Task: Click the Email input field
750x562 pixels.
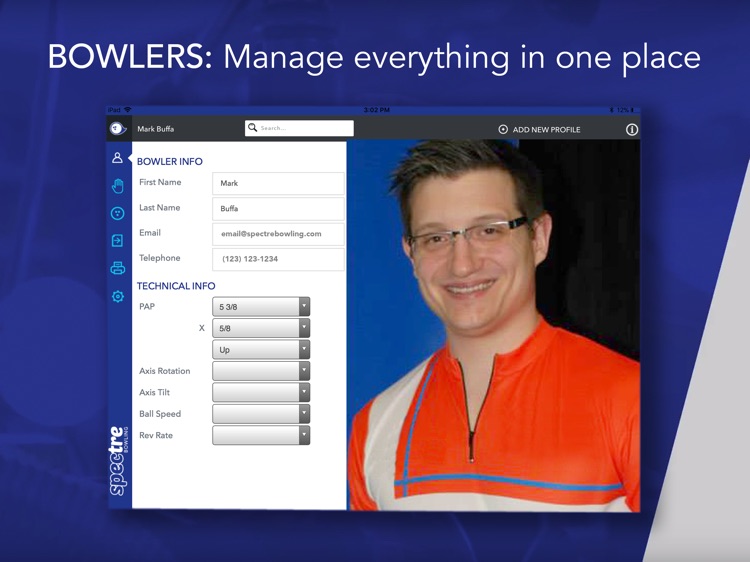Action: 278,234
